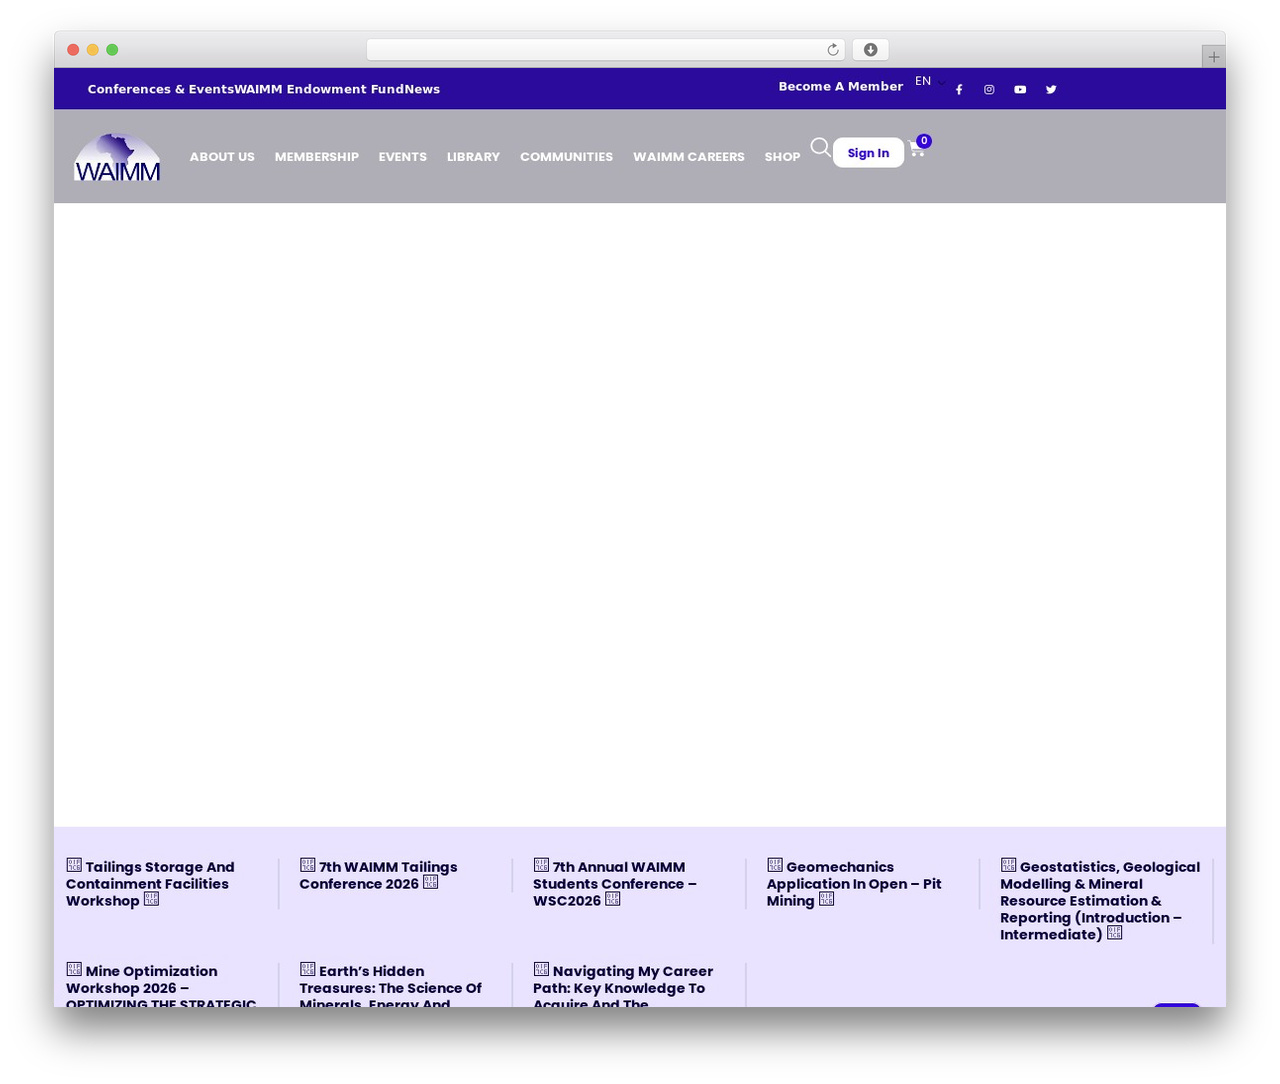Add a new browser tab

pos(1213,57)
